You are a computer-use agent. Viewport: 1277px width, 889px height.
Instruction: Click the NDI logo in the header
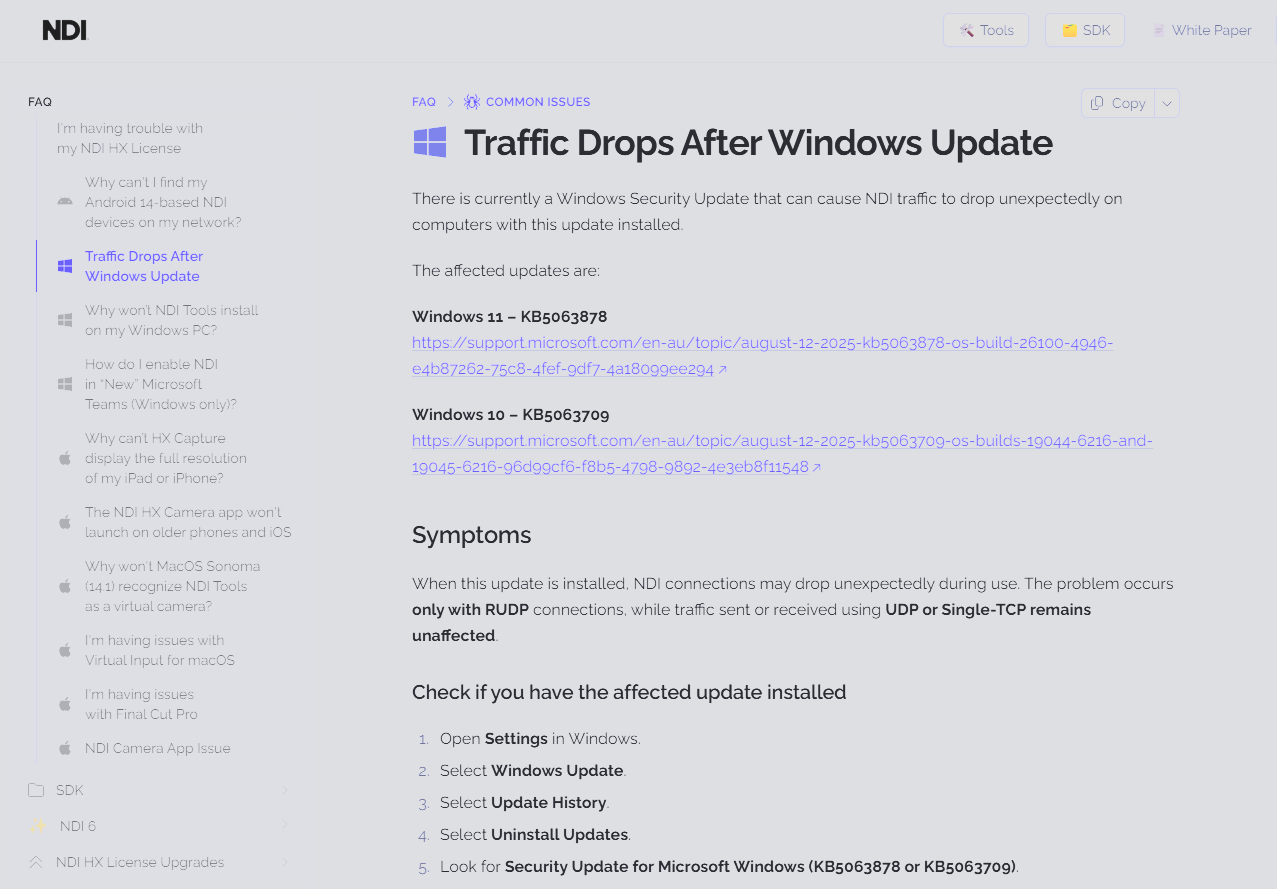click(65, 30)
